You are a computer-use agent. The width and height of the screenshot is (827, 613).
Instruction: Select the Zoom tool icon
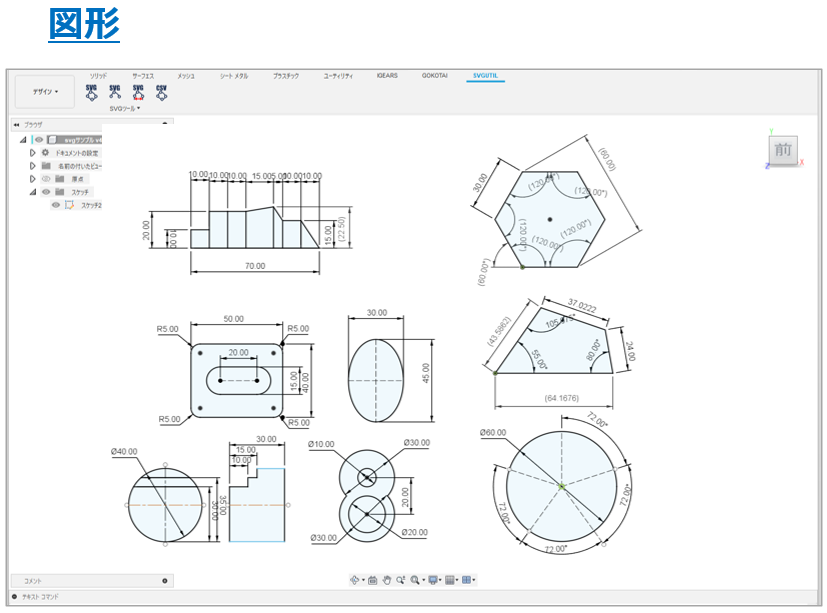click(401, 580)
